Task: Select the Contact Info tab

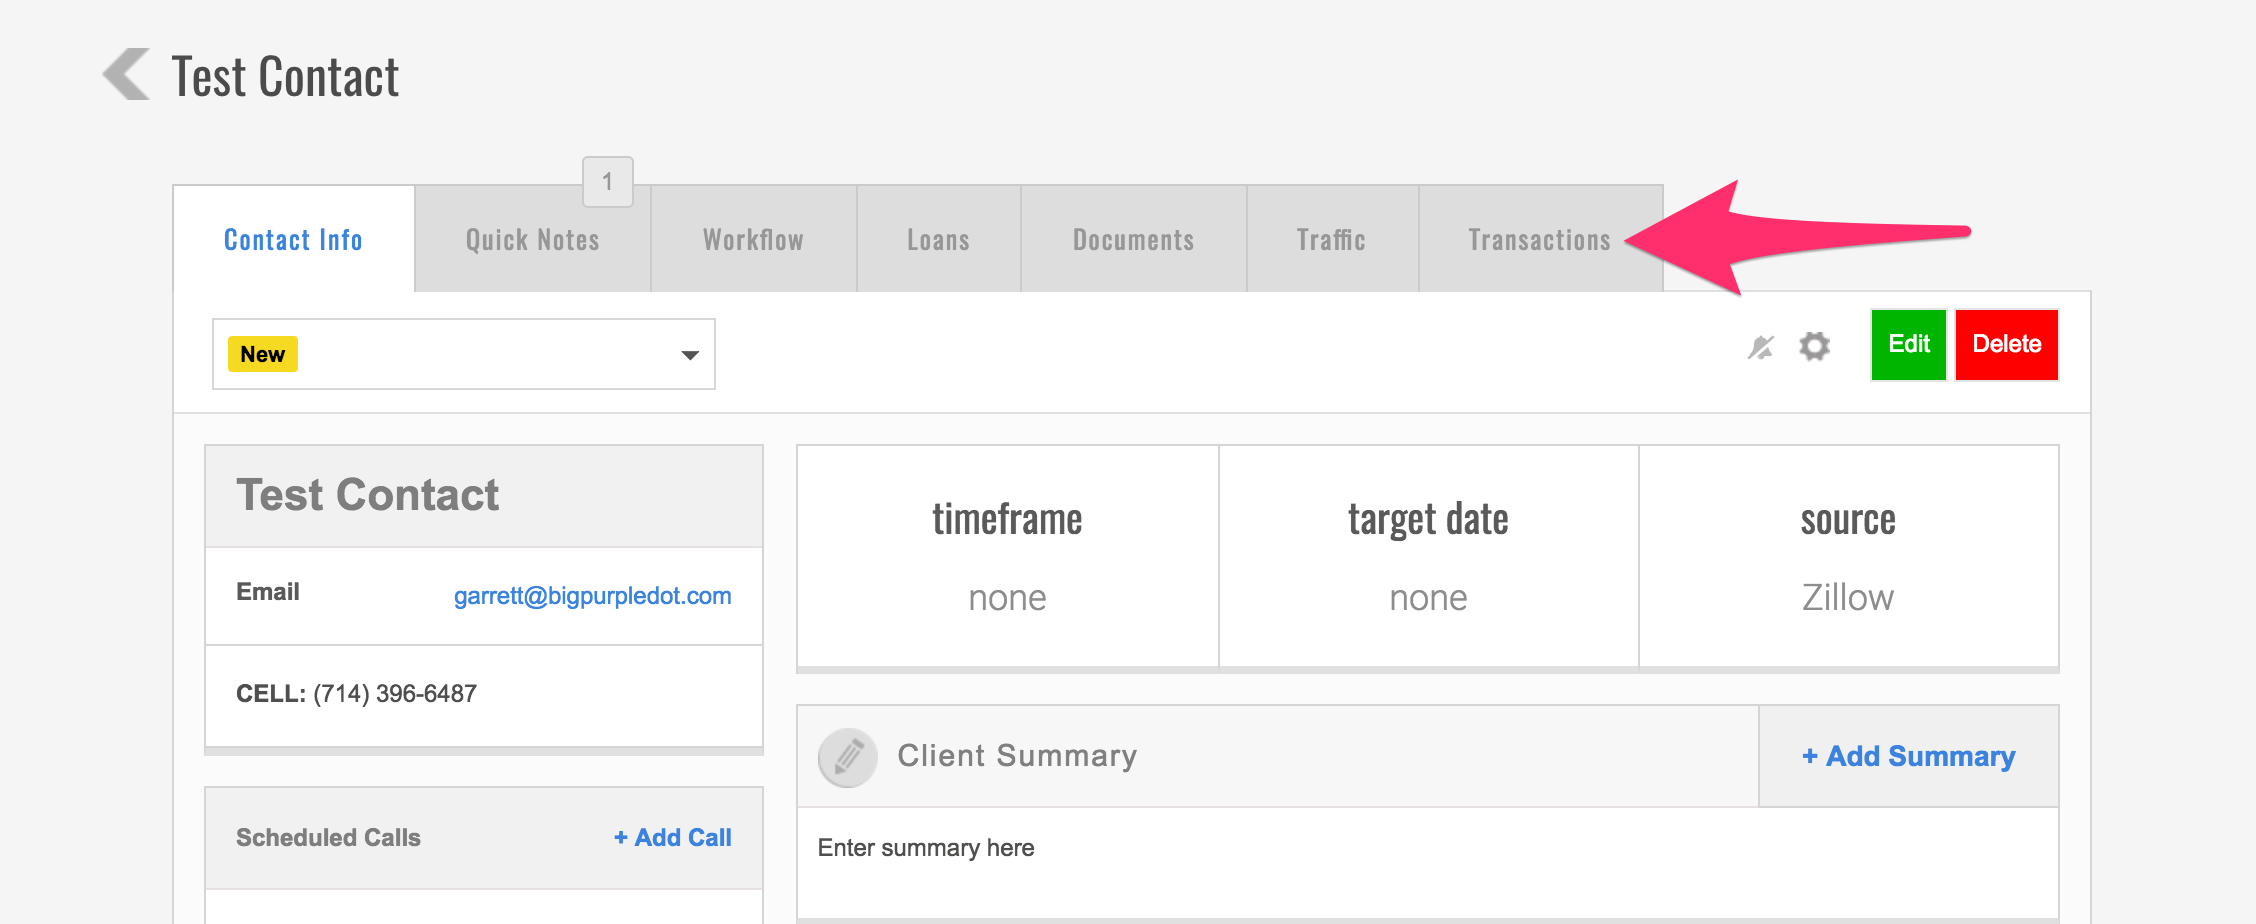Action: (293, 241)
